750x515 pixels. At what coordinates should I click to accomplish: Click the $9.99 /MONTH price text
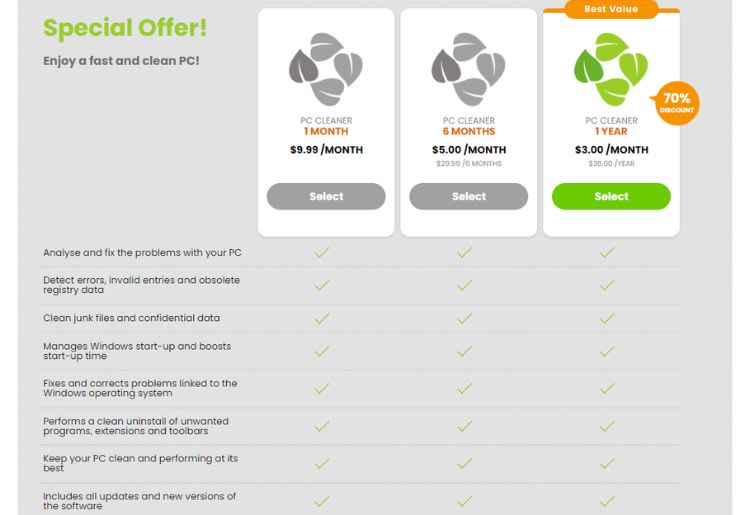click(326, 150)
